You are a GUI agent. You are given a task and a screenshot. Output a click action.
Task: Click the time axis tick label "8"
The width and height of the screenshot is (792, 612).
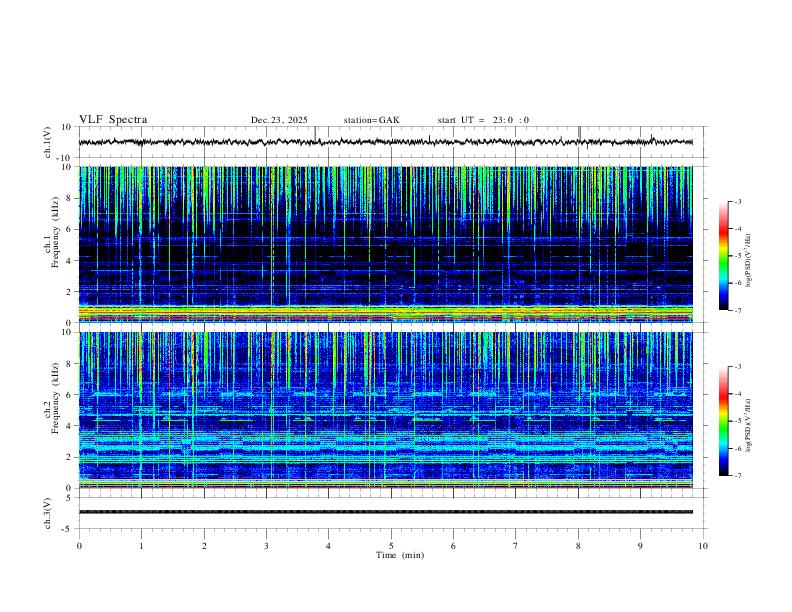[x=578, y=546]
